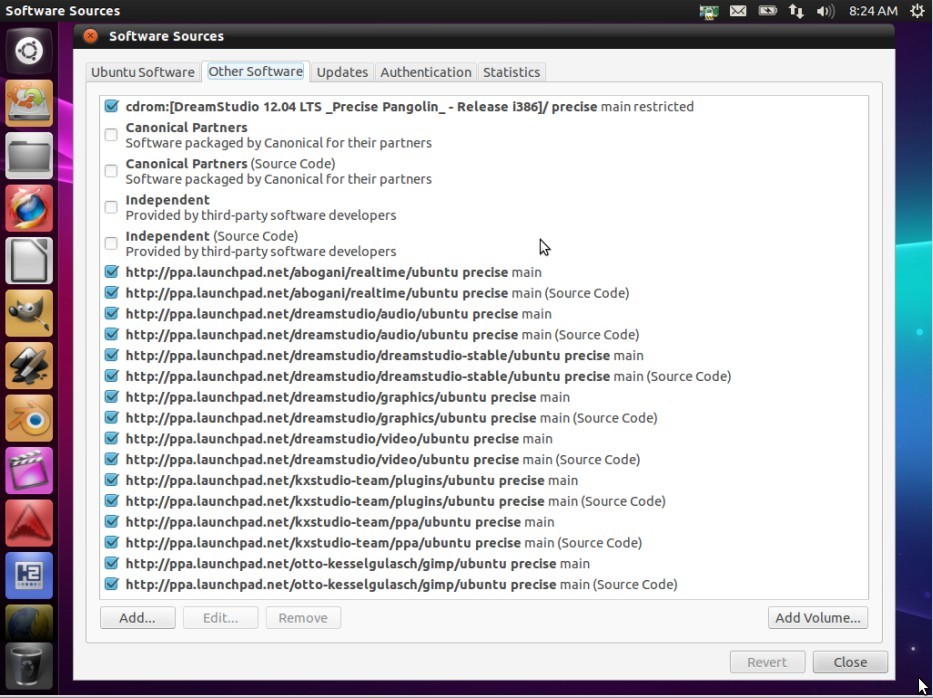Disable otto-kesselgulasch/gimp main checkbox
The height and width of the screenshot is (698, 933).
(x=111, y=564)
